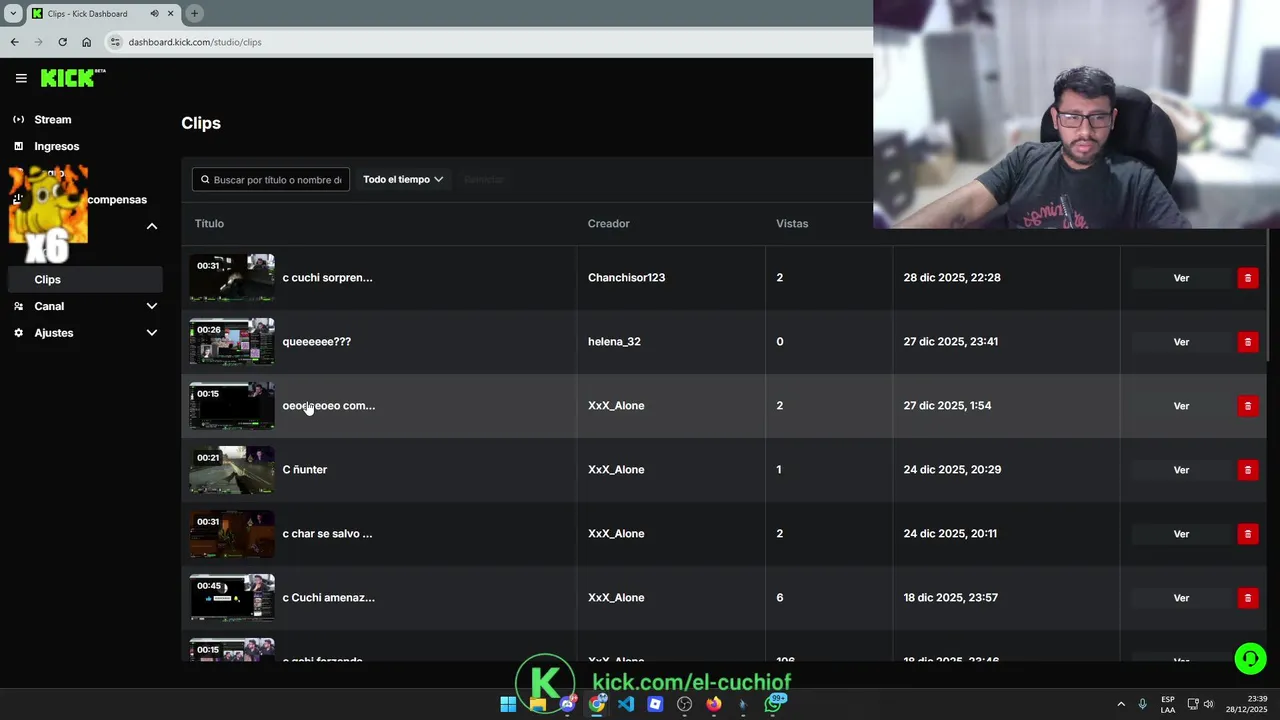Open Visual Studio Code from taskbar
The height and width of the screenshot is (720, 1280).
pos(626,704)
